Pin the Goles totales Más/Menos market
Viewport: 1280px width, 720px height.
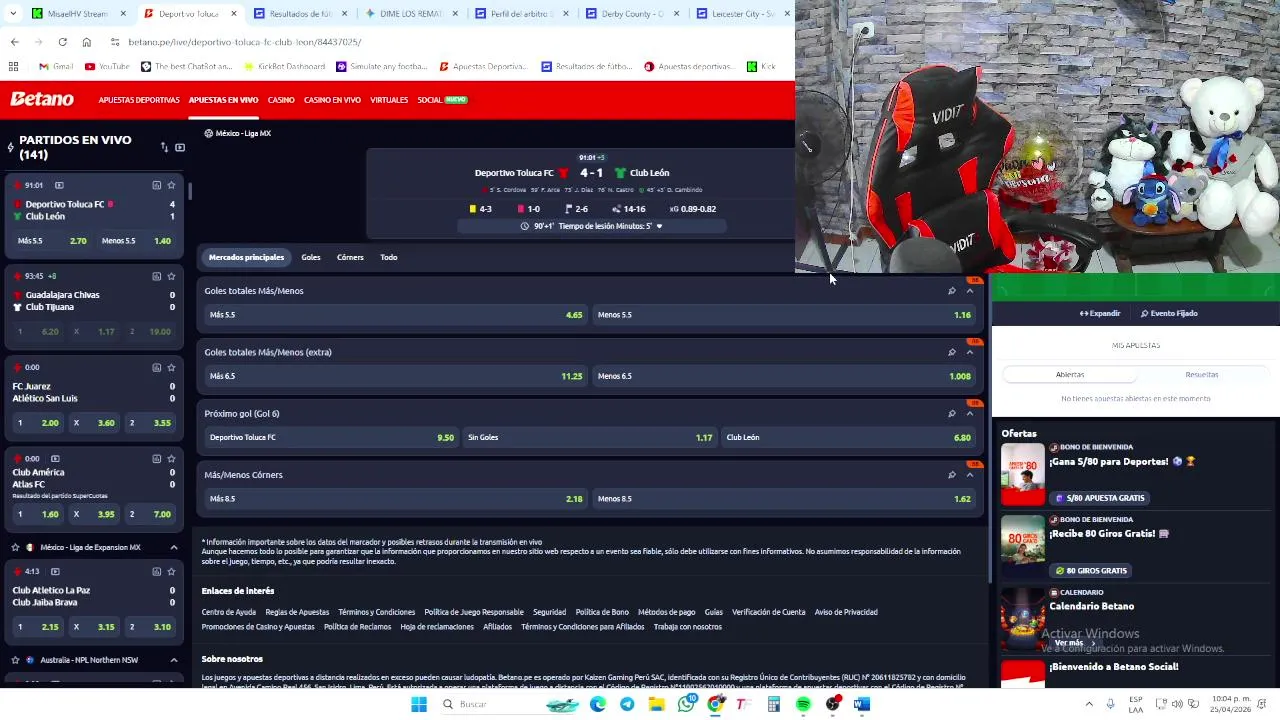951,291
